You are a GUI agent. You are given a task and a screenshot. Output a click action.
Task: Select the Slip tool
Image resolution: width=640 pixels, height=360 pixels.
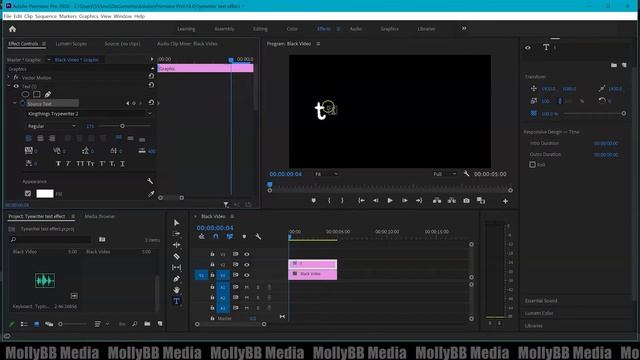pos(176,267)
